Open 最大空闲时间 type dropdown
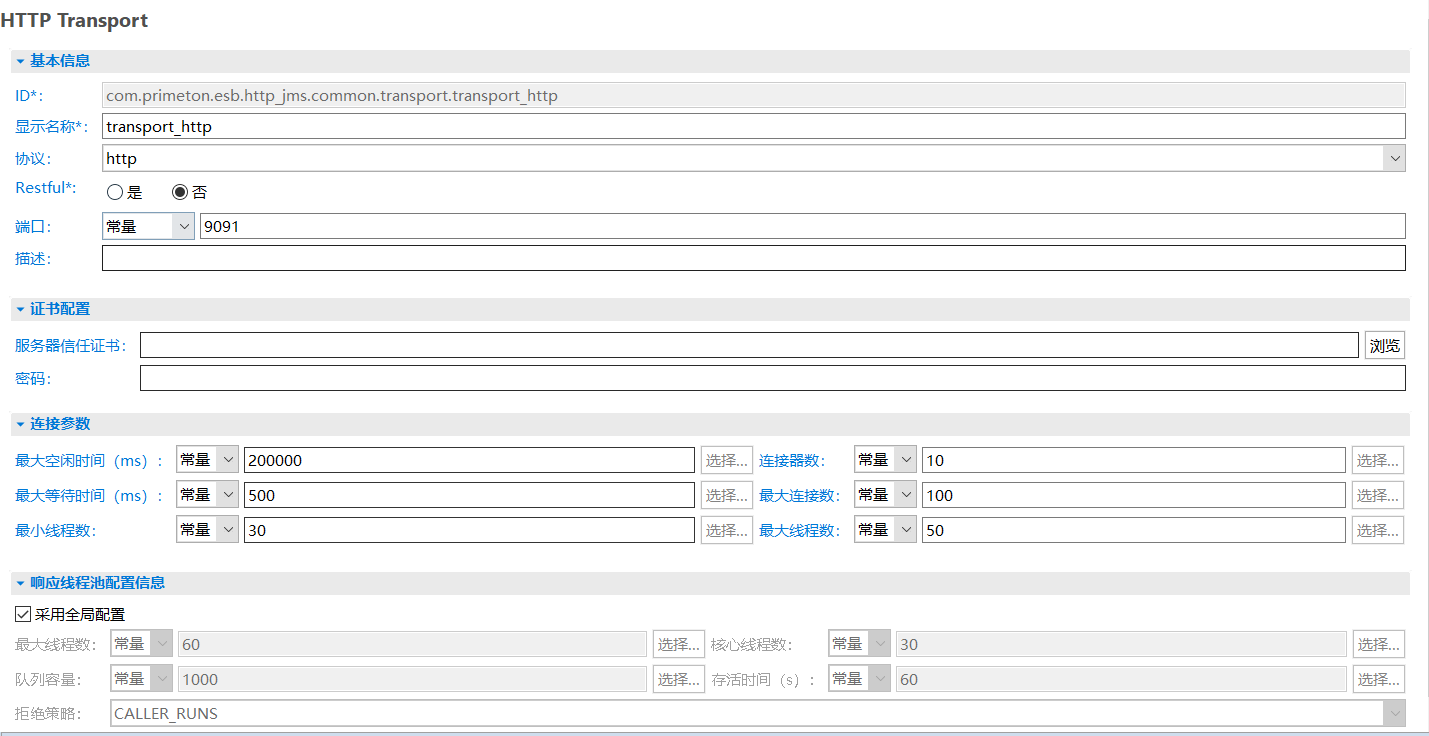Viewport: 1429px width, 736px height. pos(207,460)
